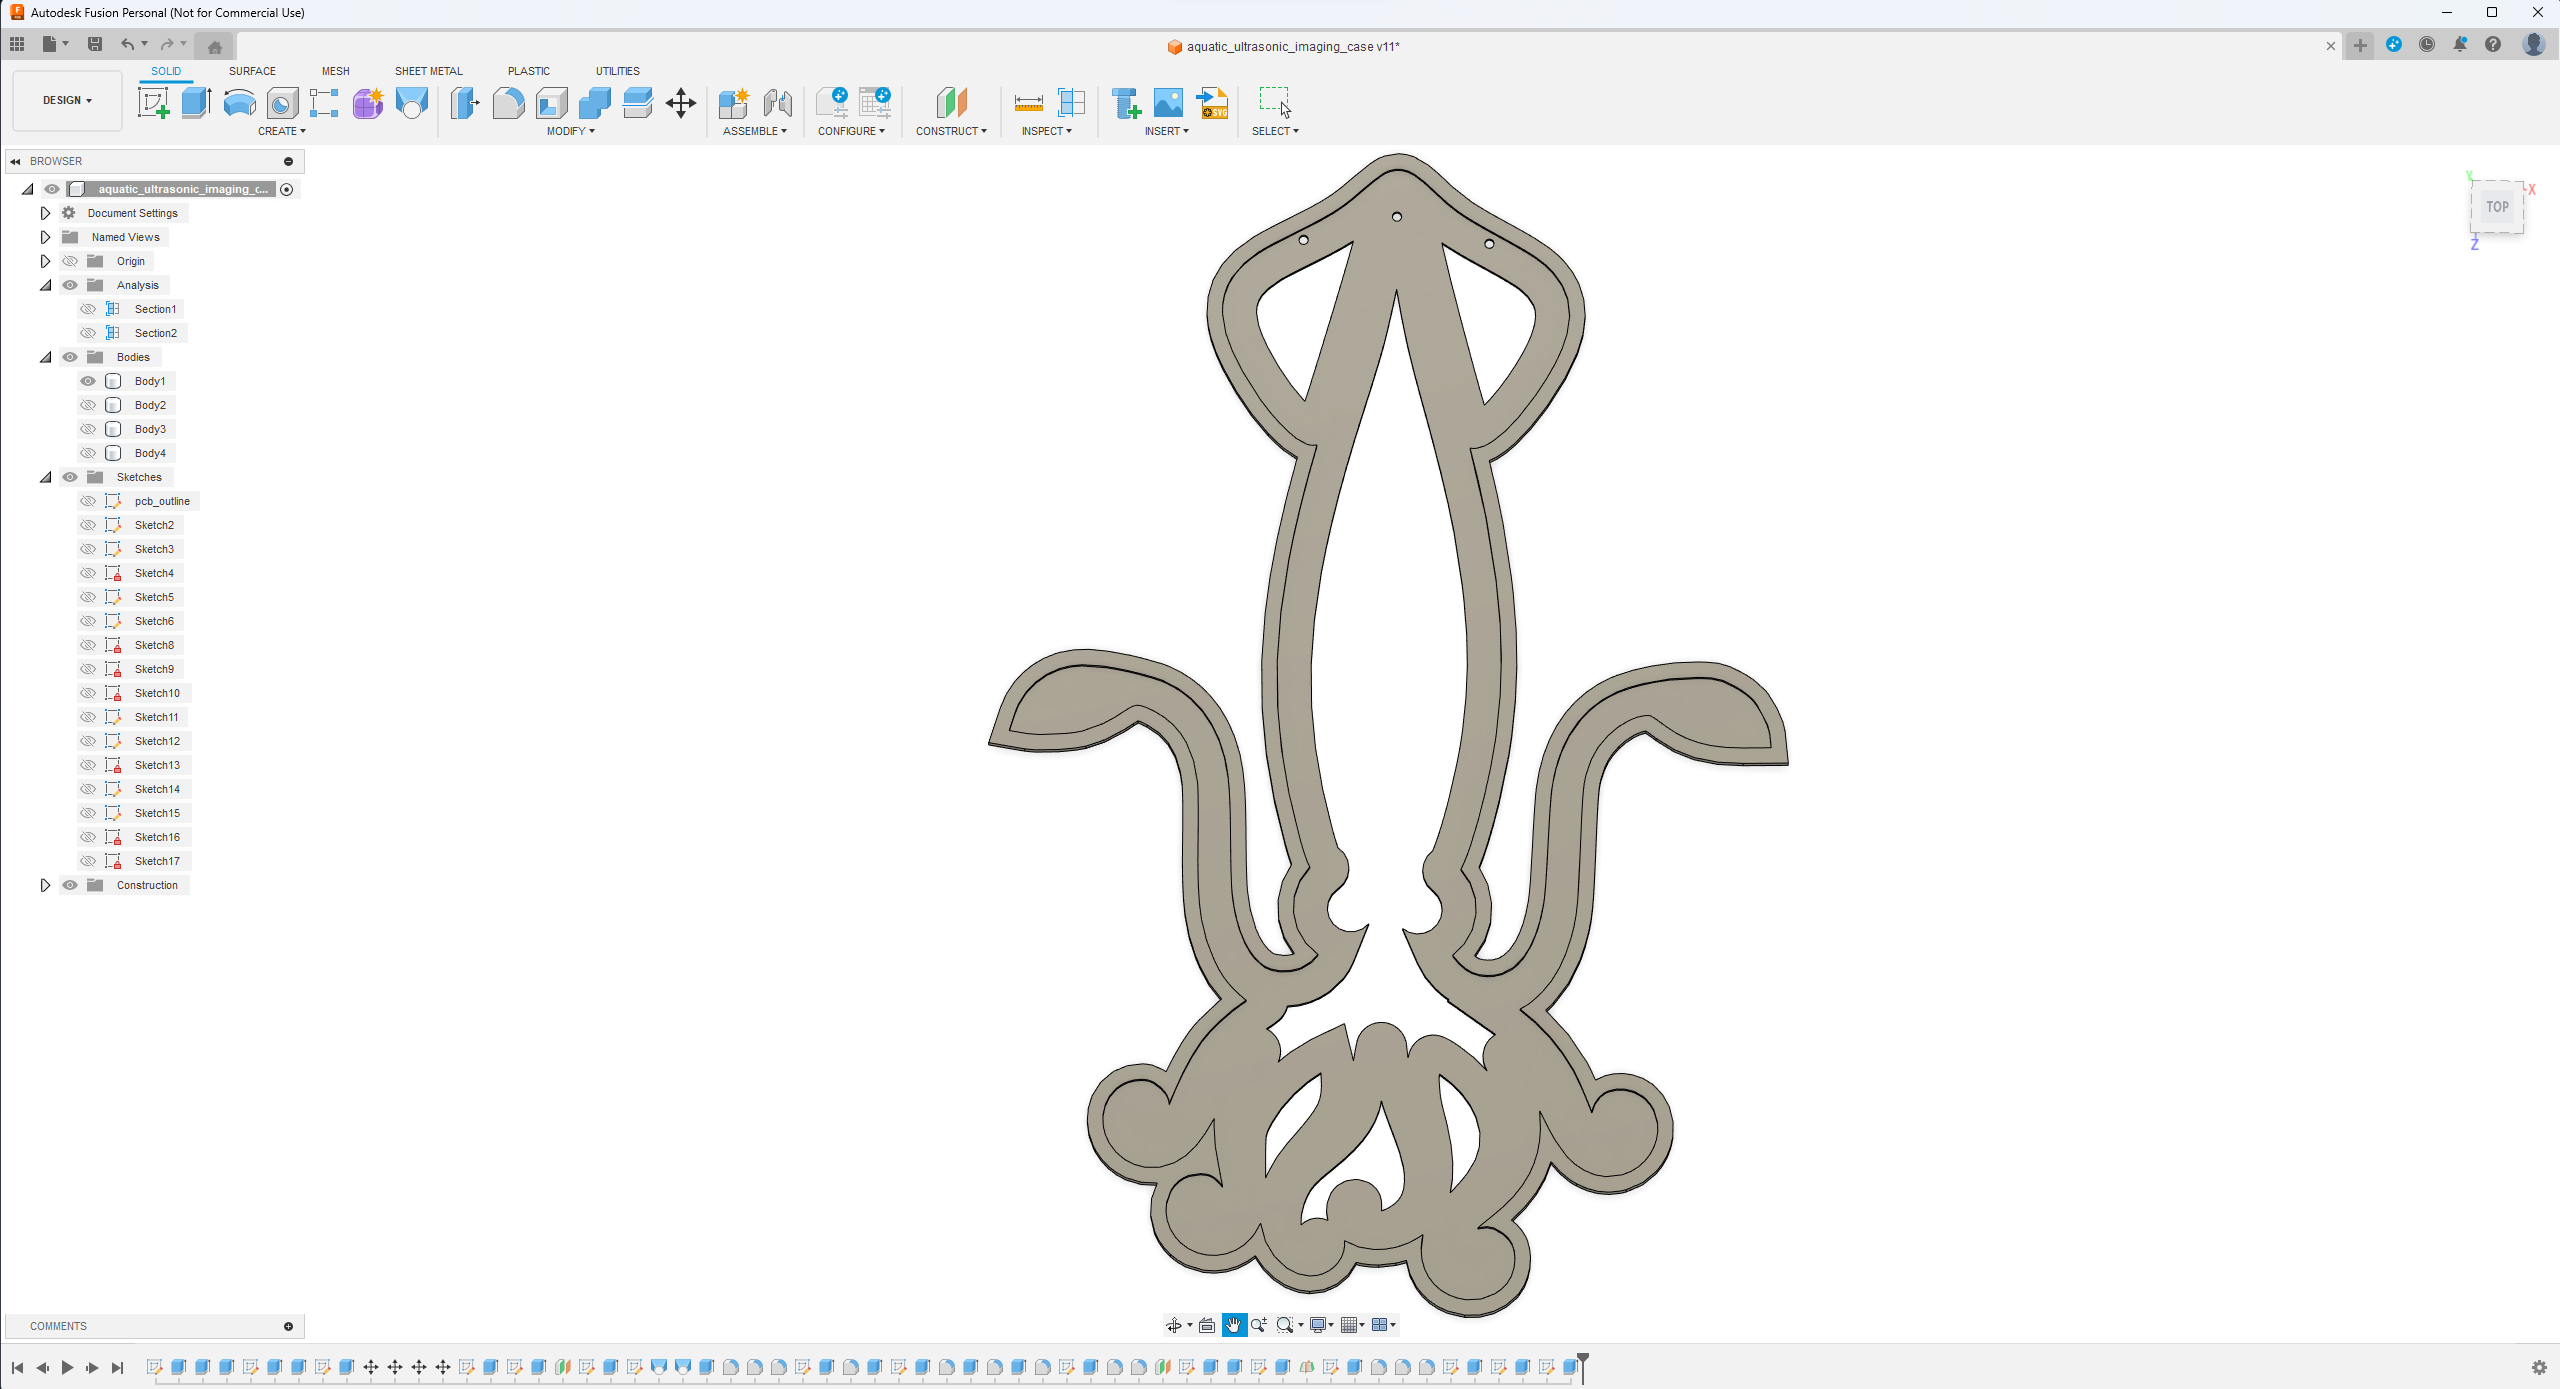Open the SOLID tab
Viewport: 2560px width, 1389px height.
pyautogui.click(x=164, y=70)
